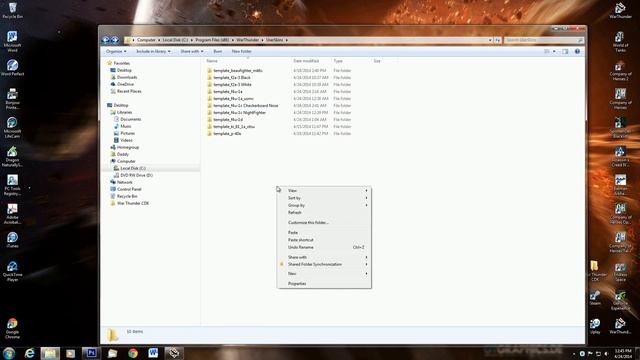
Task: Open Word from the taskbar
Action: 153,353
